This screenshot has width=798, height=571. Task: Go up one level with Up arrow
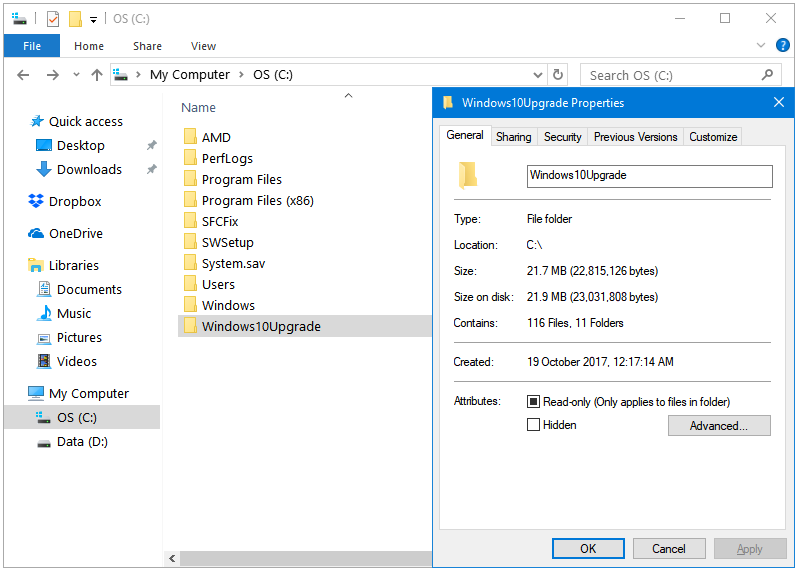point(97,75)
